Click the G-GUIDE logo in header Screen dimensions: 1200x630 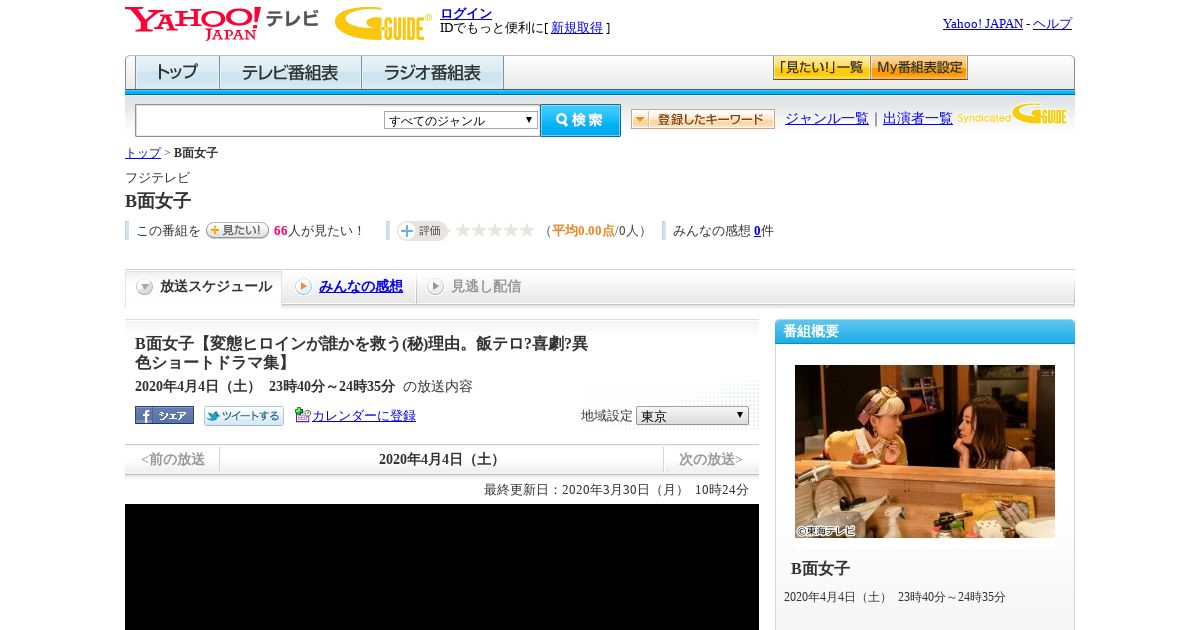[383, 23]
